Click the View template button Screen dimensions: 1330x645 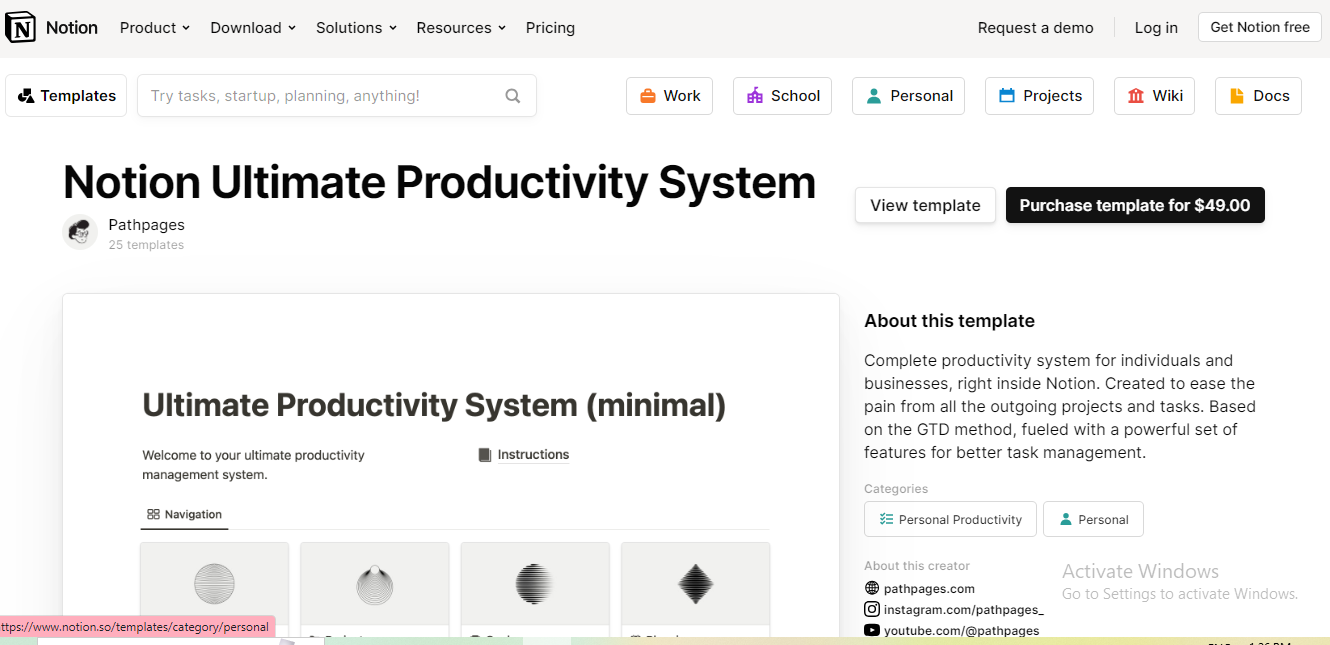click(925, 205)
